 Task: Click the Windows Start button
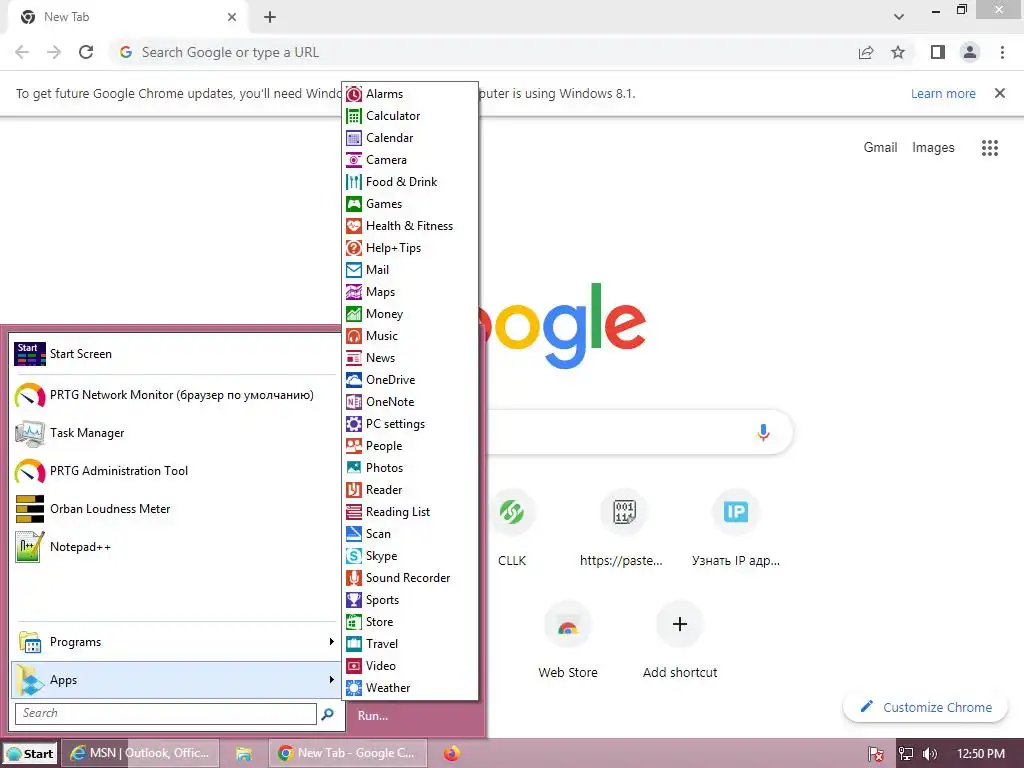(30, 754)
